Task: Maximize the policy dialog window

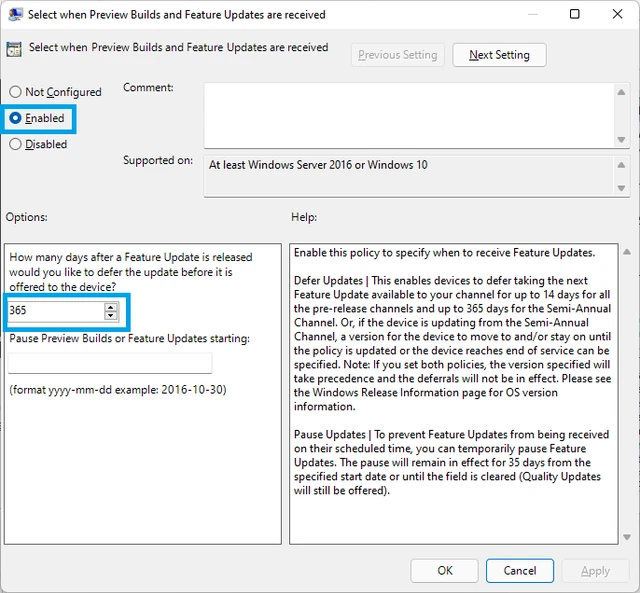Action: 574,14
